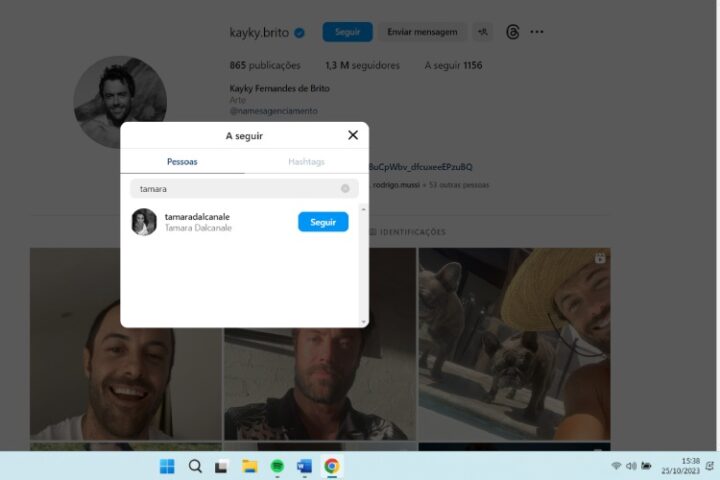Image resolution: width=720 pixels, height=480 pixels.
Task: Open Spotify from the taskbar
Action: coord(278,466)
